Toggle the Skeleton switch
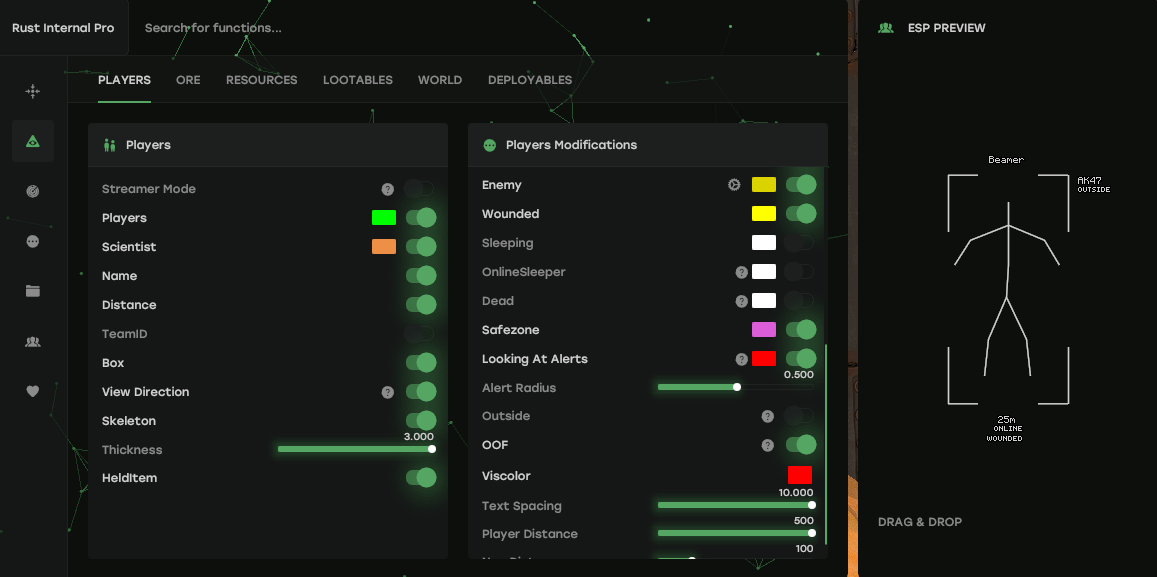Viewport: 1157px width, 577px height. 421,421
